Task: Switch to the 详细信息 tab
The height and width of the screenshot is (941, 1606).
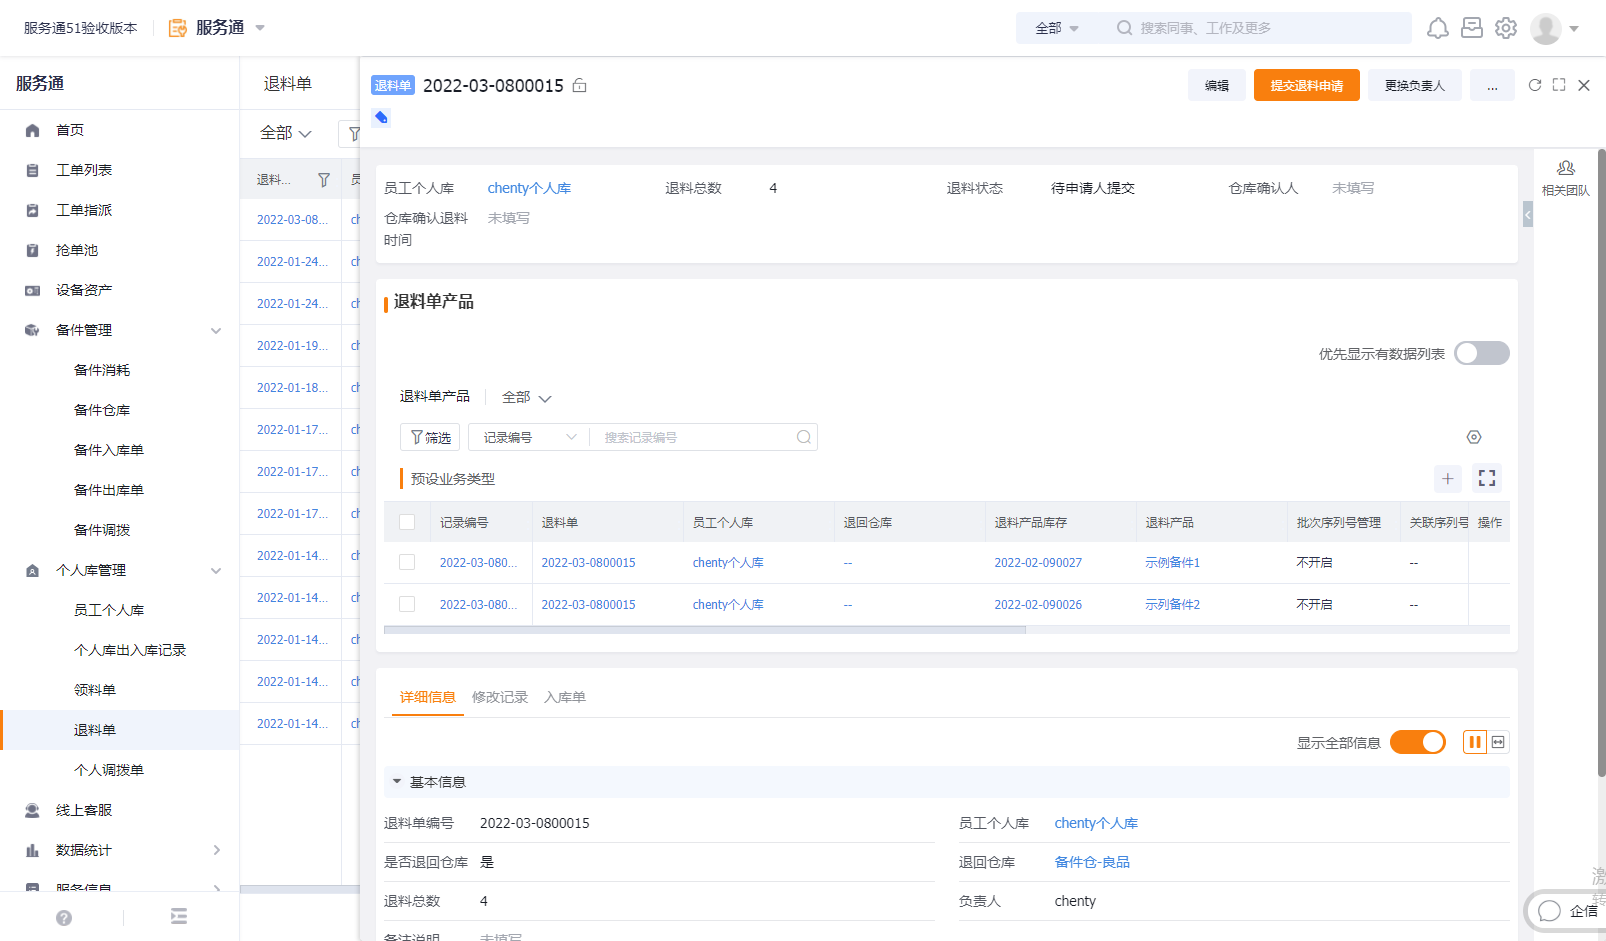Action: click(x=428, y=697)
